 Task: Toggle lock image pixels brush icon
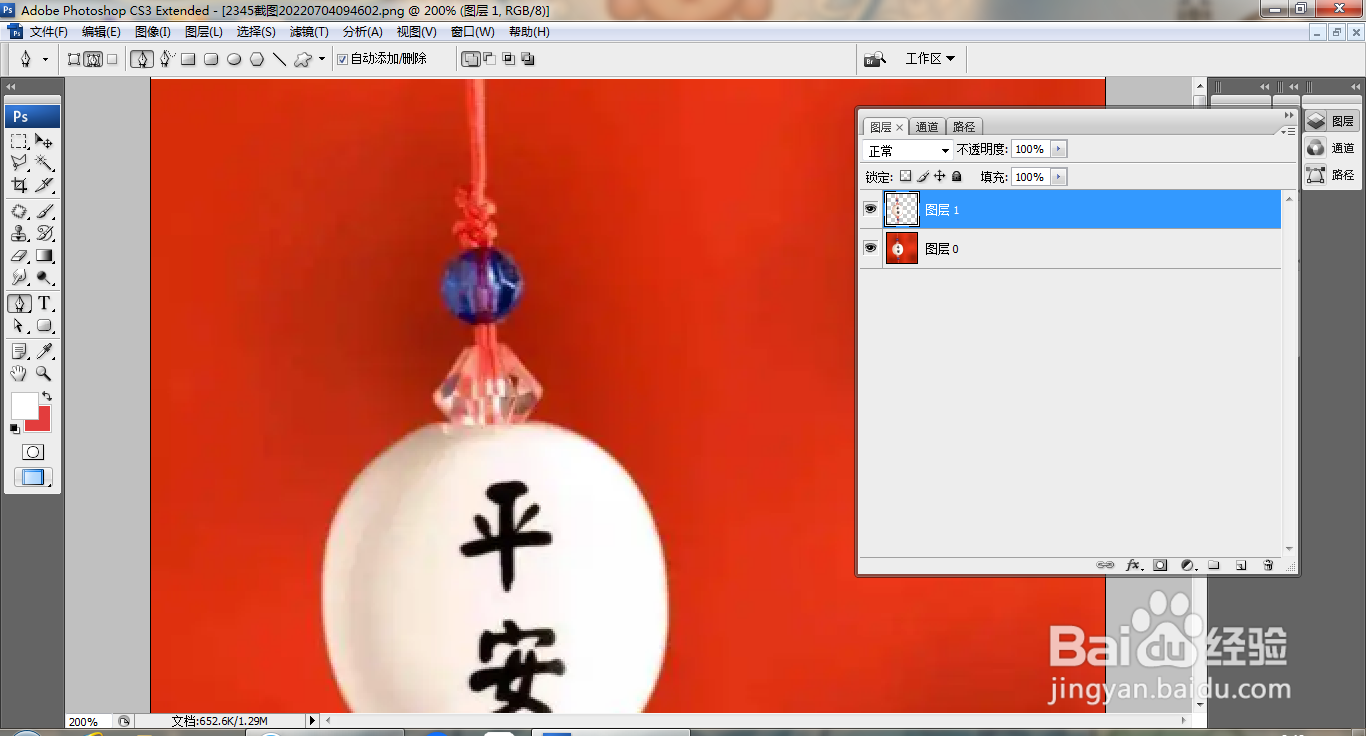point(923,176)
